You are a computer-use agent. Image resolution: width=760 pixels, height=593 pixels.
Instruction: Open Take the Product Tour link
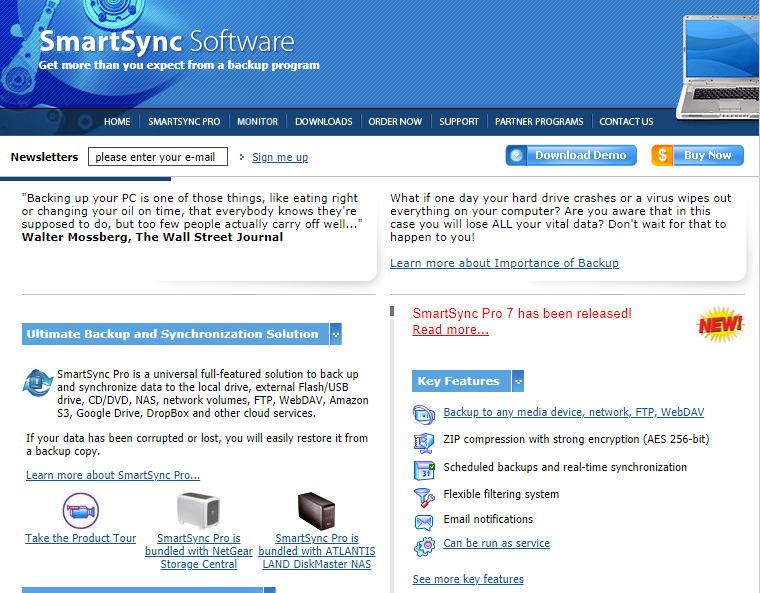80,538
